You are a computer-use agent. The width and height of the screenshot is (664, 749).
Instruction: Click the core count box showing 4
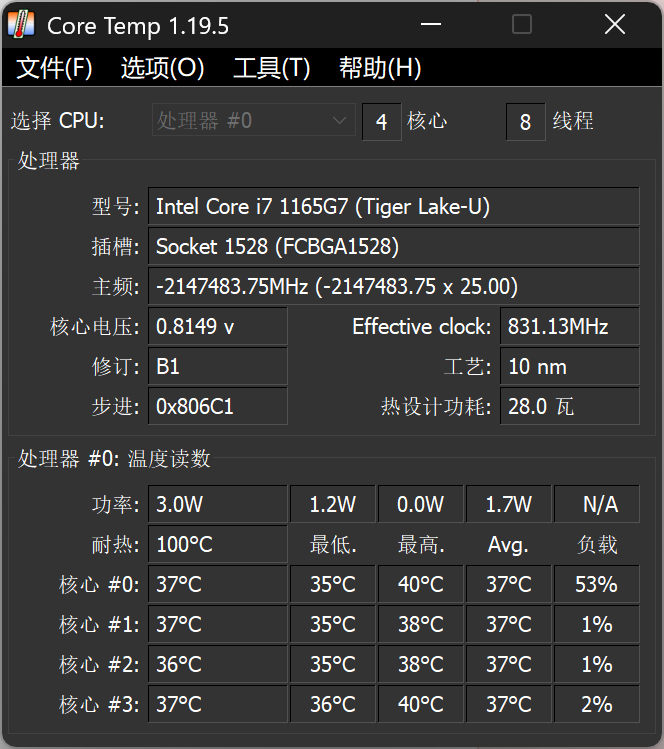(x=381, y=122)
